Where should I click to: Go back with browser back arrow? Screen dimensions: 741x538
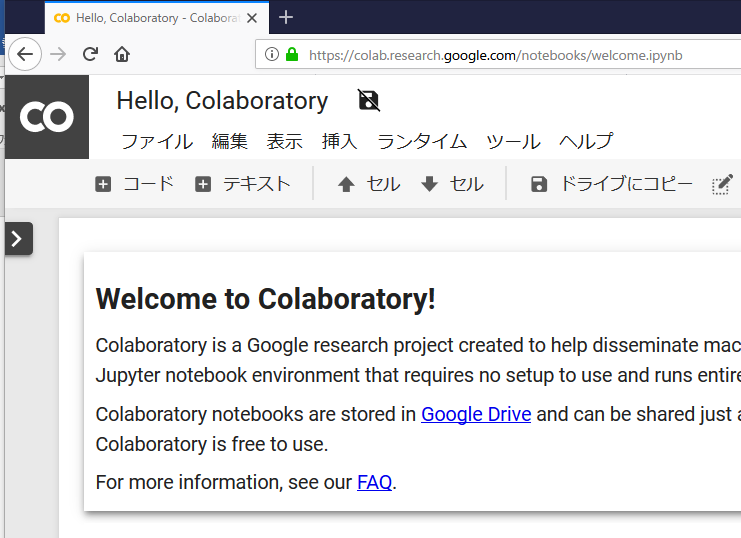(x=25, y=54)
